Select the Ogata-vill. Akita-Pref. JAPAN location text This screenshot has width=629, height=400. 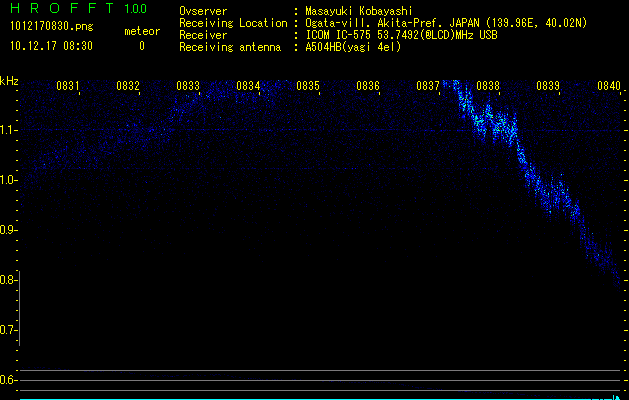pos(446,23)
